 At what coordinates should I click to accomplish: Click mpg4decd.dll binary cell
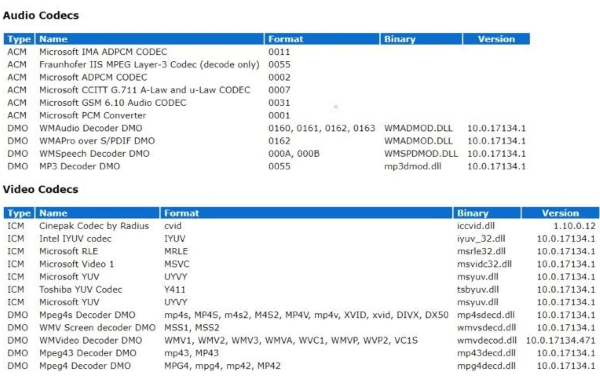pos(486,366)
